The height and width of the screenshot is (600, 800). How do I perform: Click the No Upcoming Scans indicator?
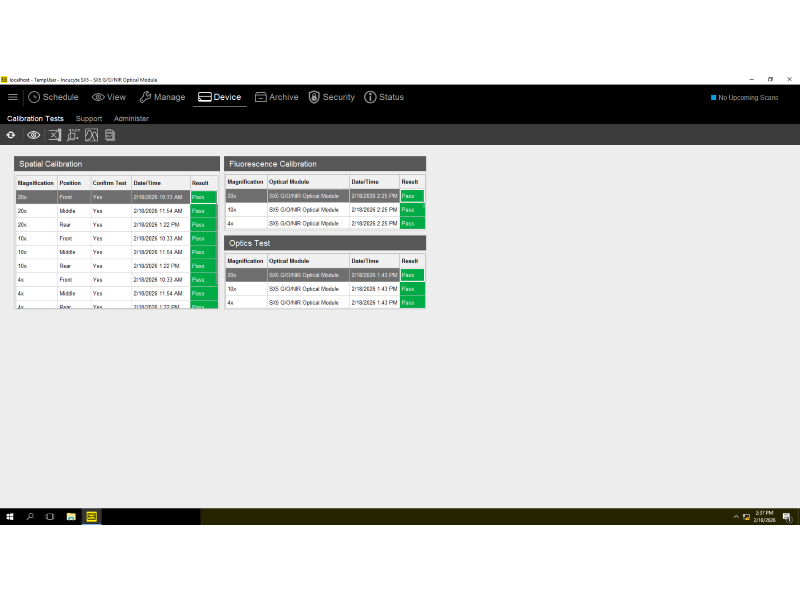744,97
